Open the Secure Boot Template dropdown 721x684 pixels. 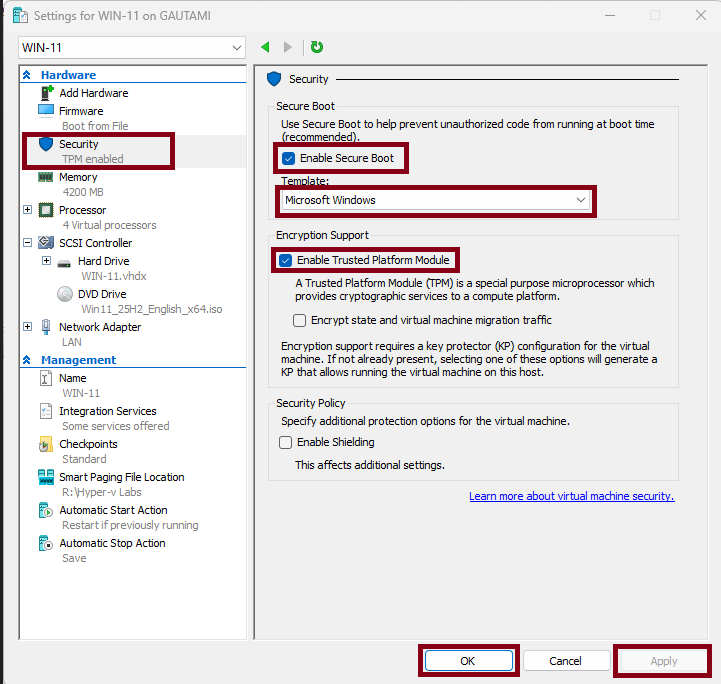pos(434,200)
